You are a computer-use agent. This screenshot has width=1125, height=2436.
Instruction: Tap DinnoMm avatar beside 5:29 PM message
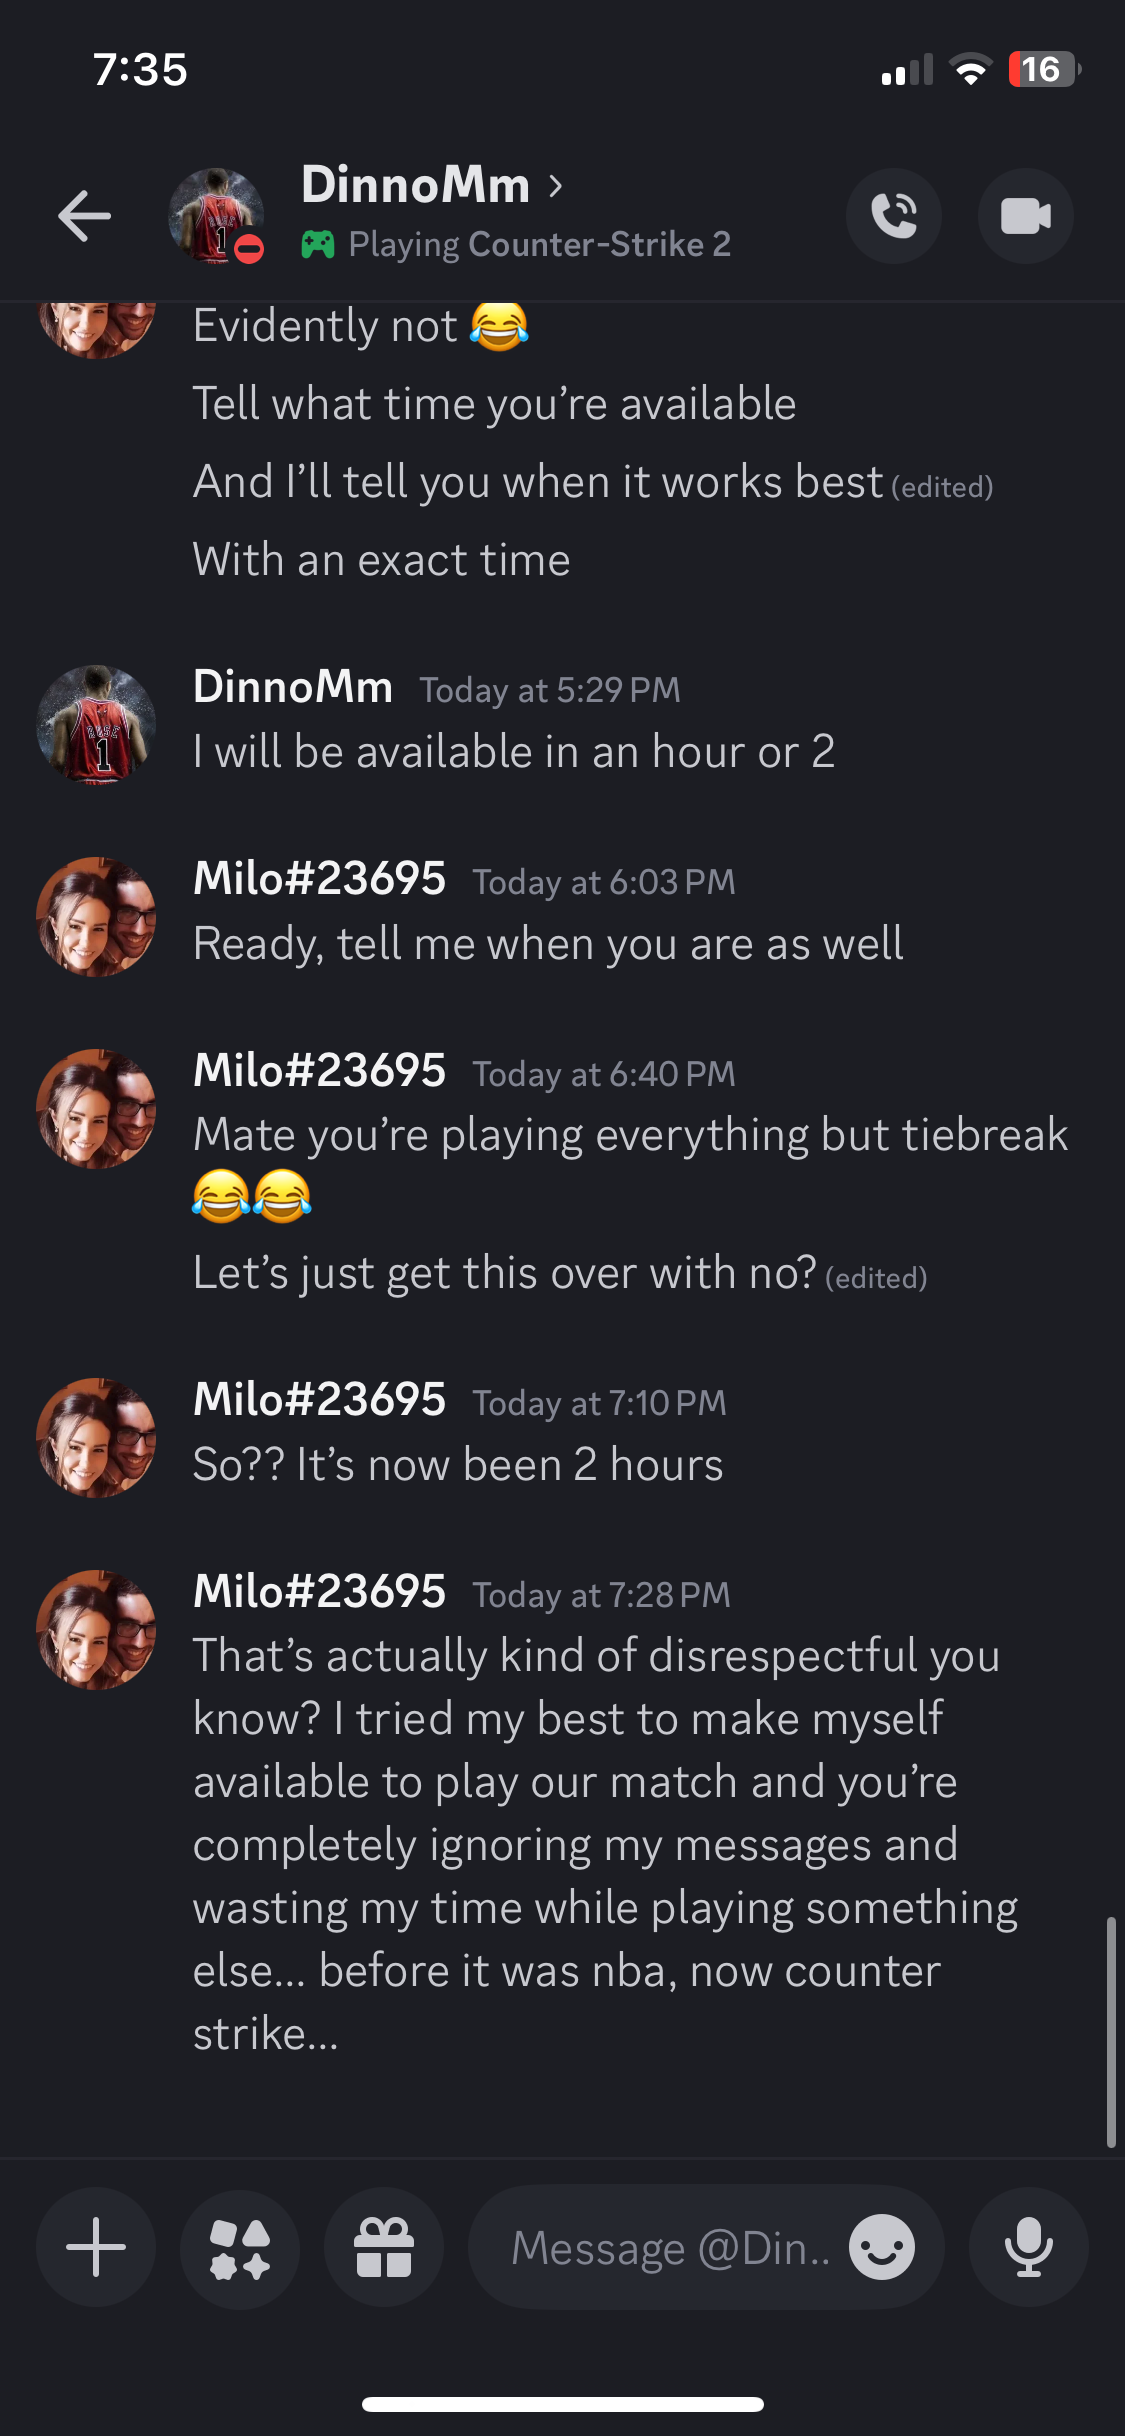tap(96, 725)
